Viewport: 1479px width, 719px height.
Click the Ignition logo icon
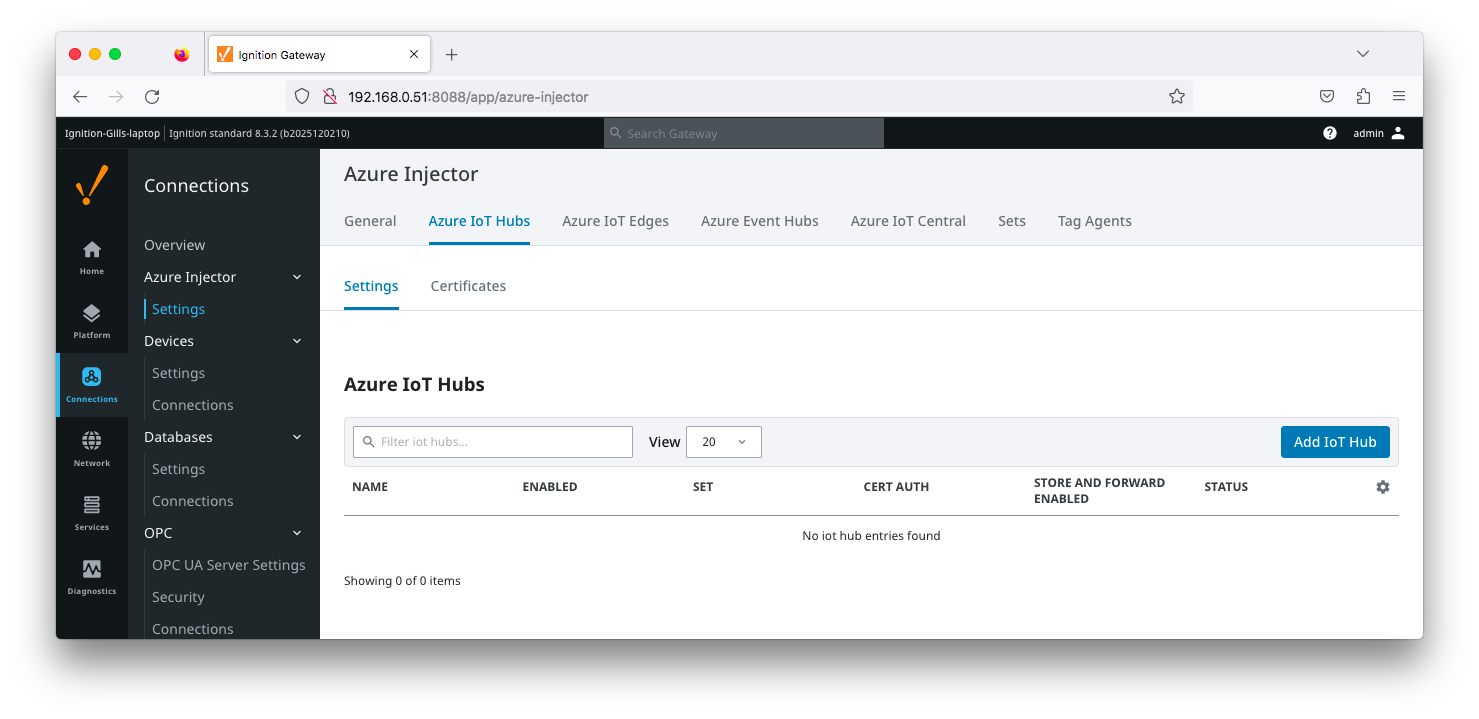(x=92, y=186)
